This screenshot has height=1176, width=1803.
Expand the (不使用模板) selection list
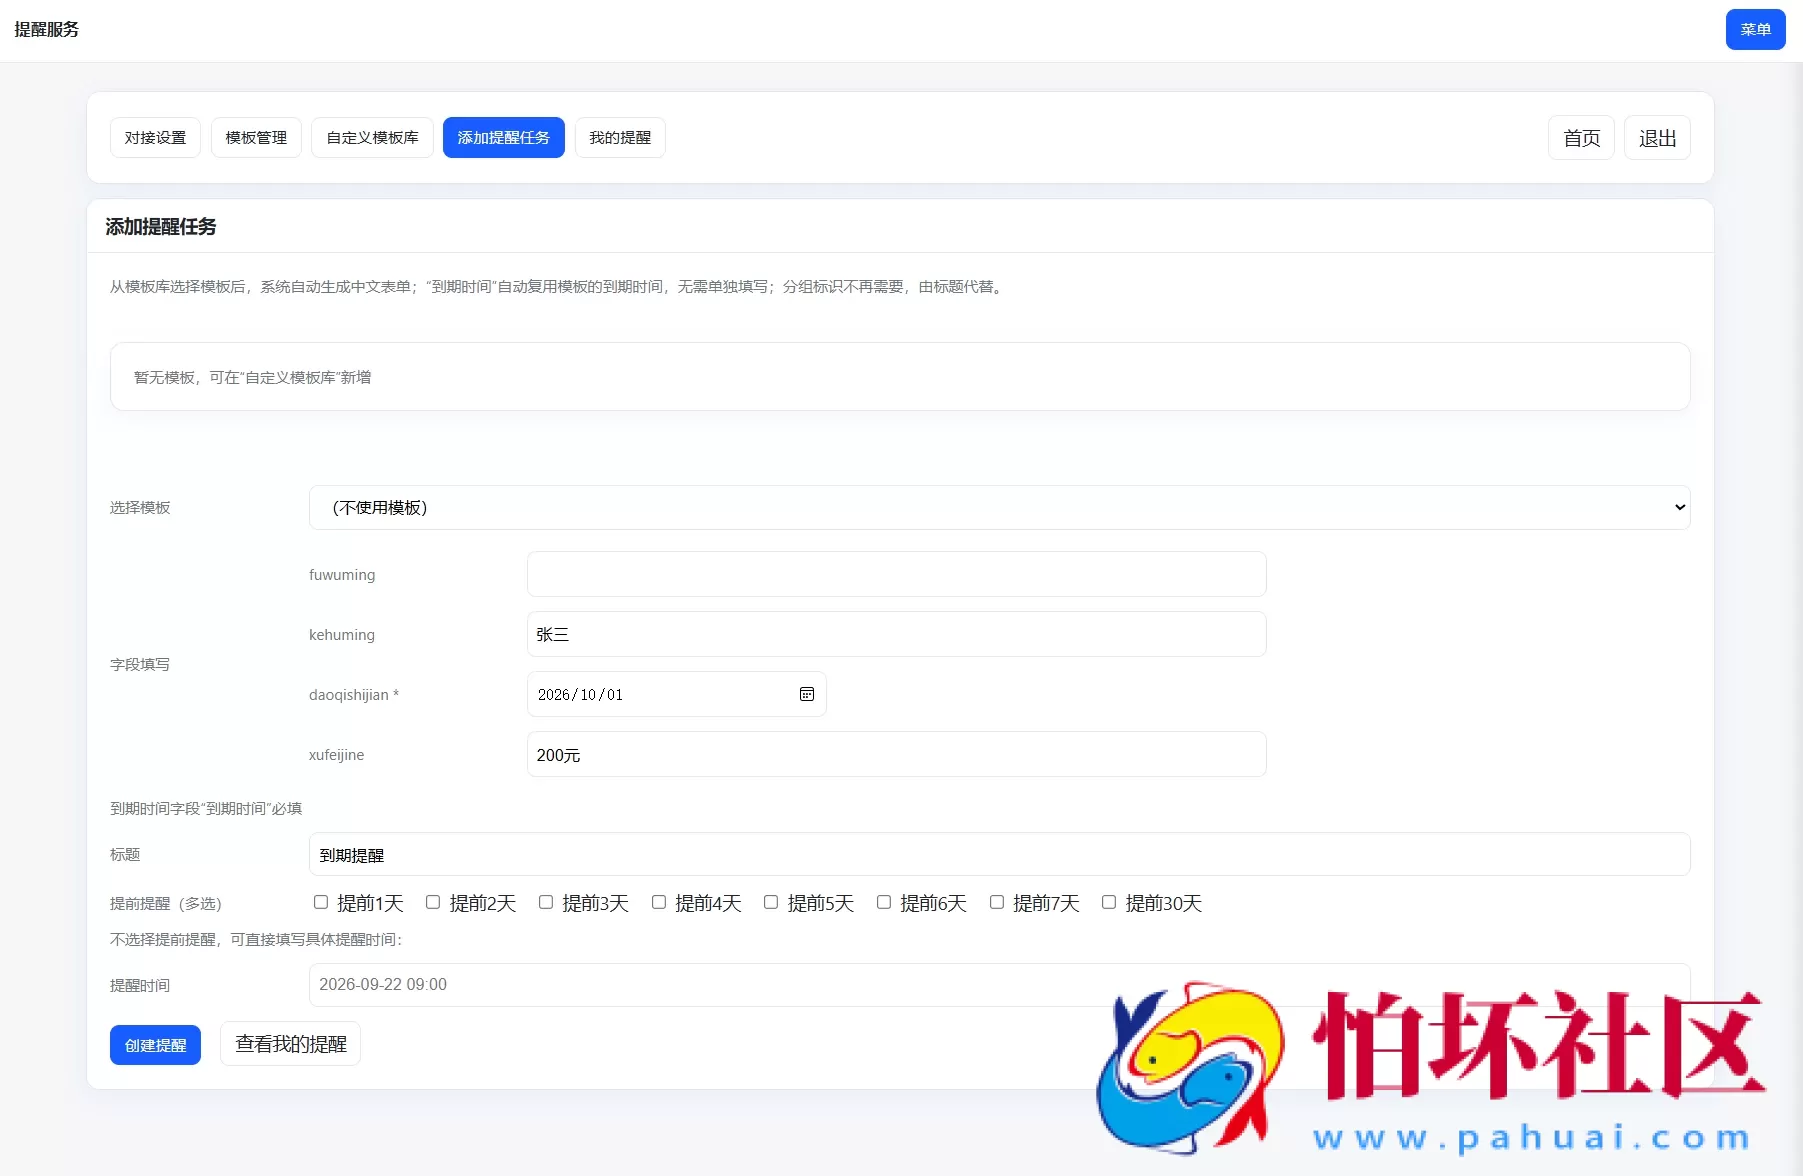click(1000, 507)
